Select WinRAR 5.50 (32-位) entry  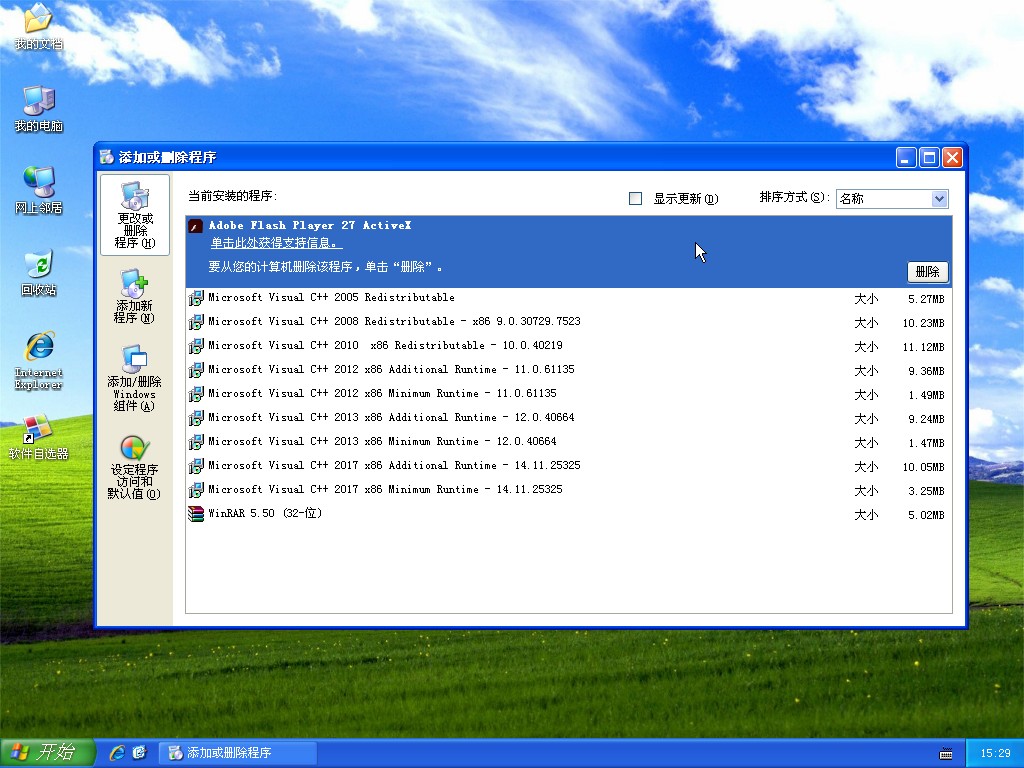tap(568, 514)
